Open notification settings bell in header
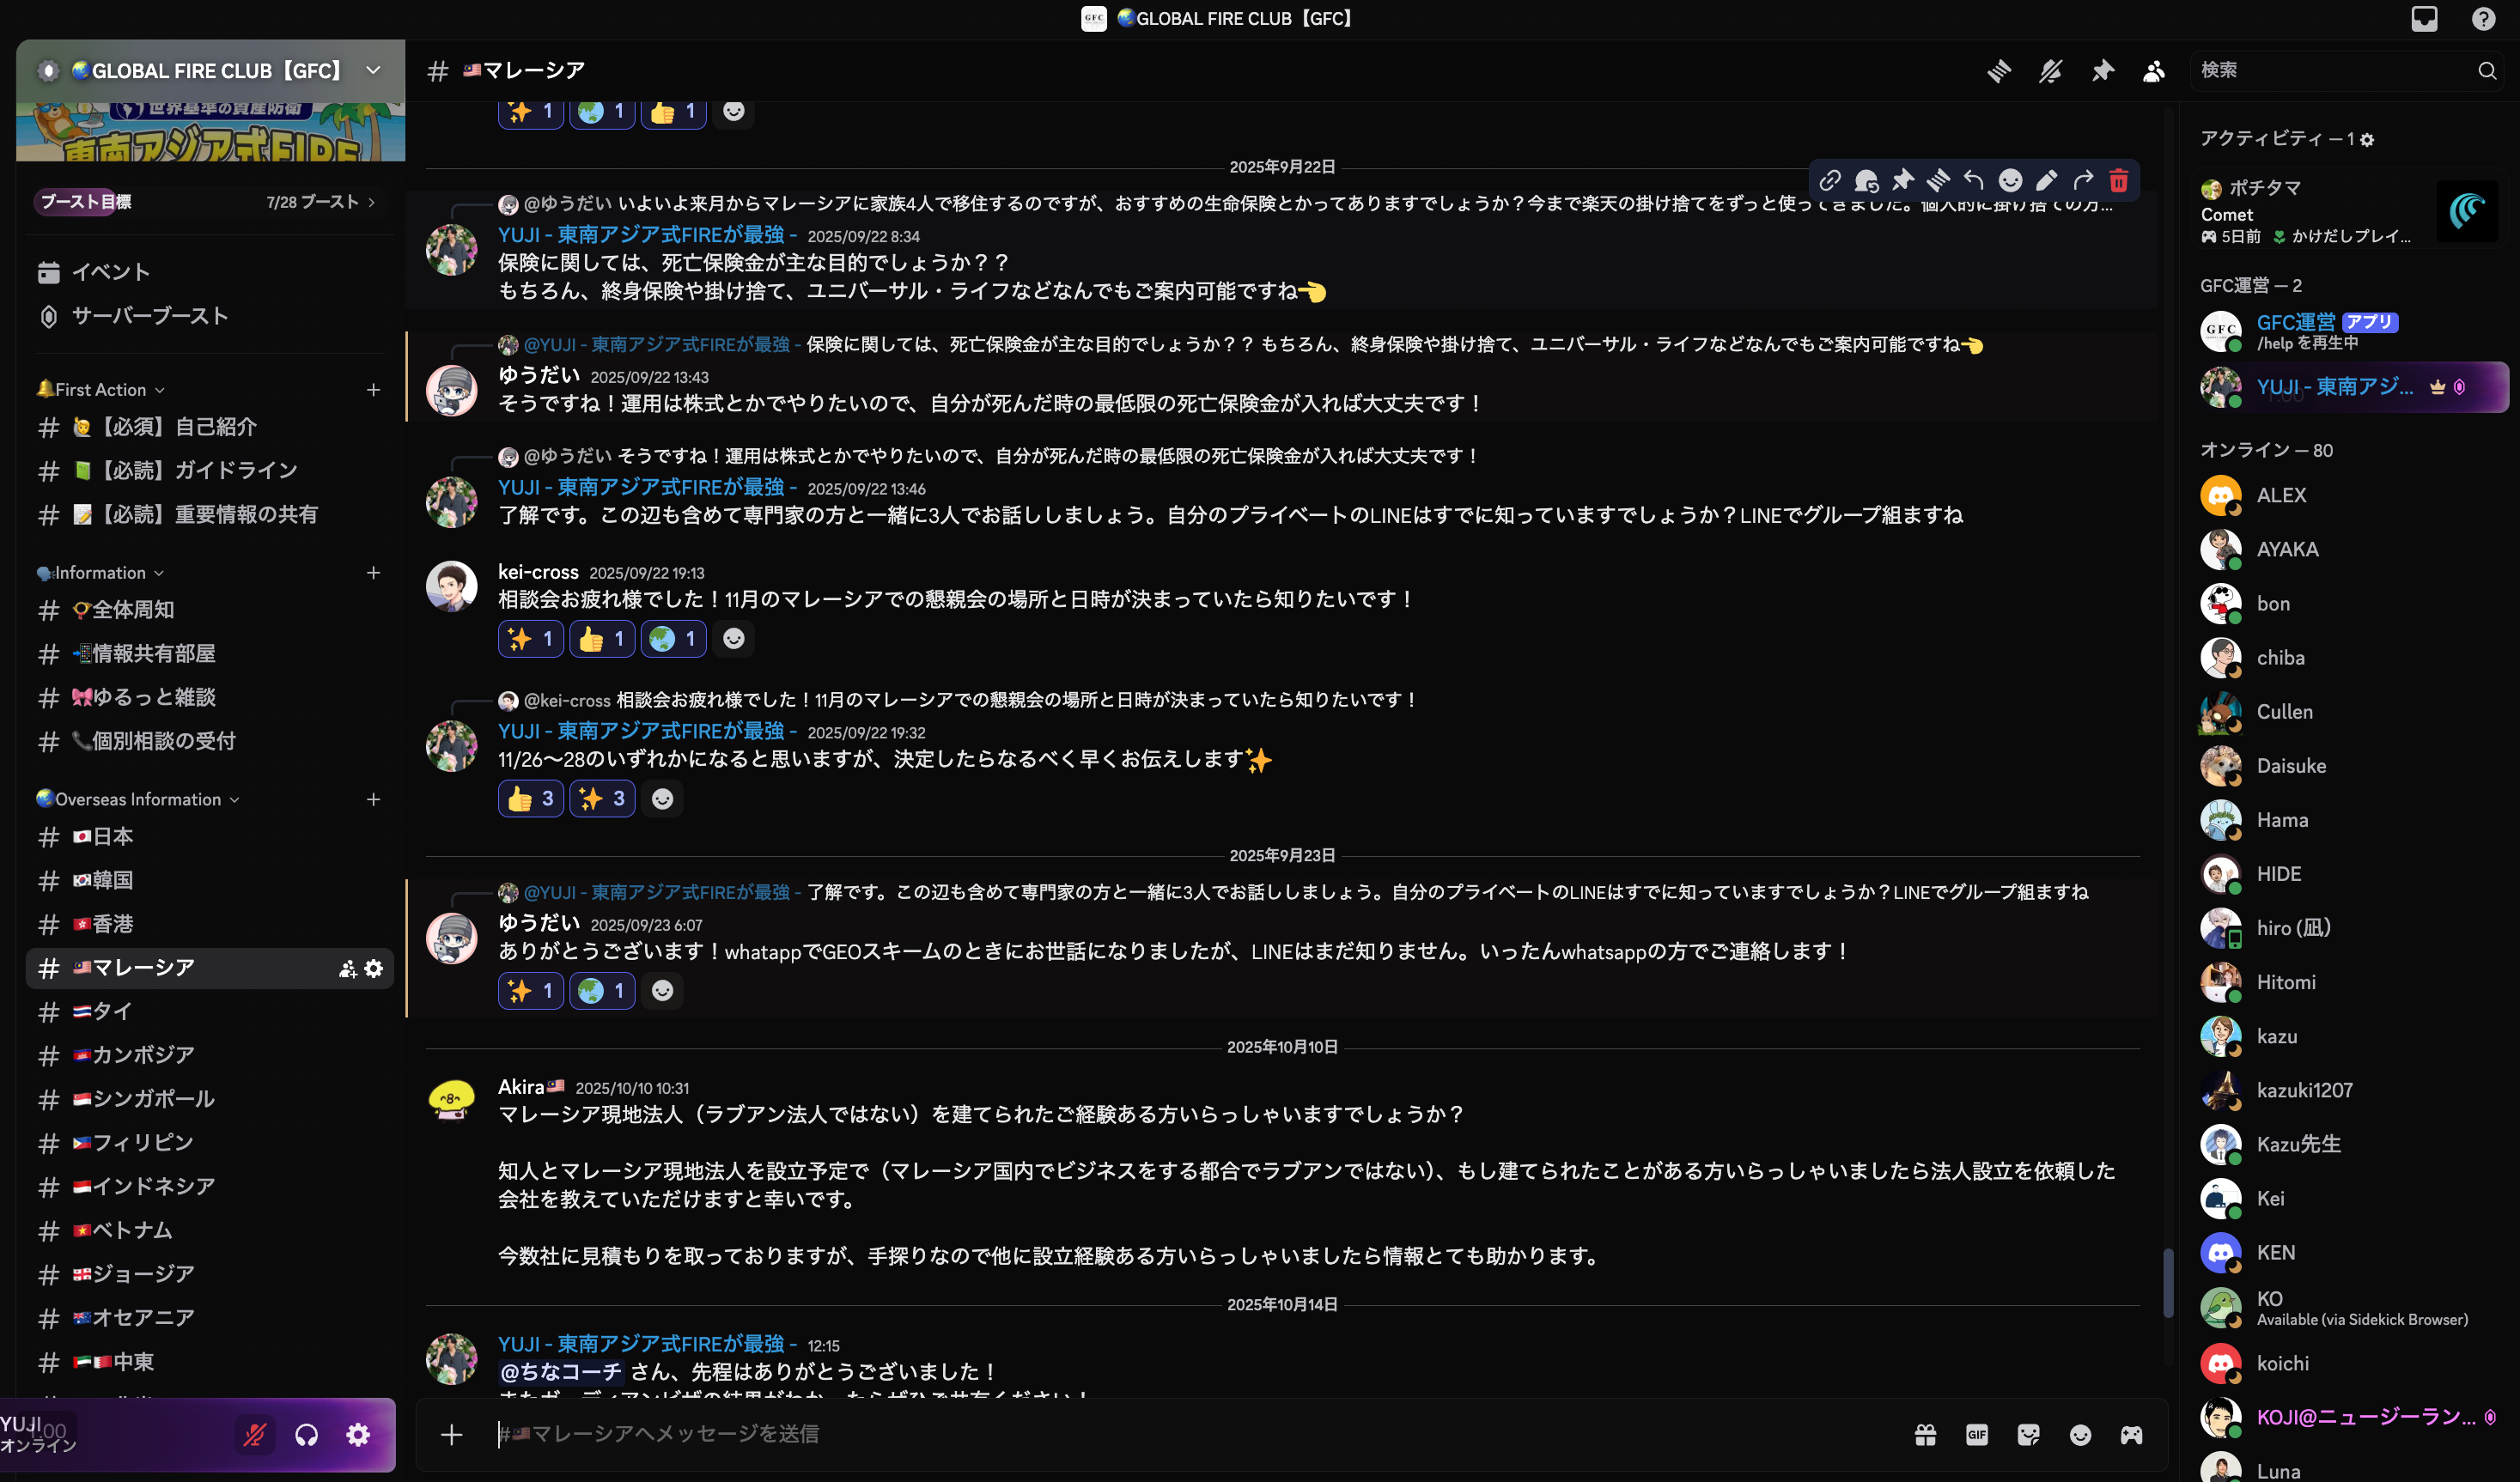Image resolution: width=2520 pixels, height=1482 pixels. 2051,71
